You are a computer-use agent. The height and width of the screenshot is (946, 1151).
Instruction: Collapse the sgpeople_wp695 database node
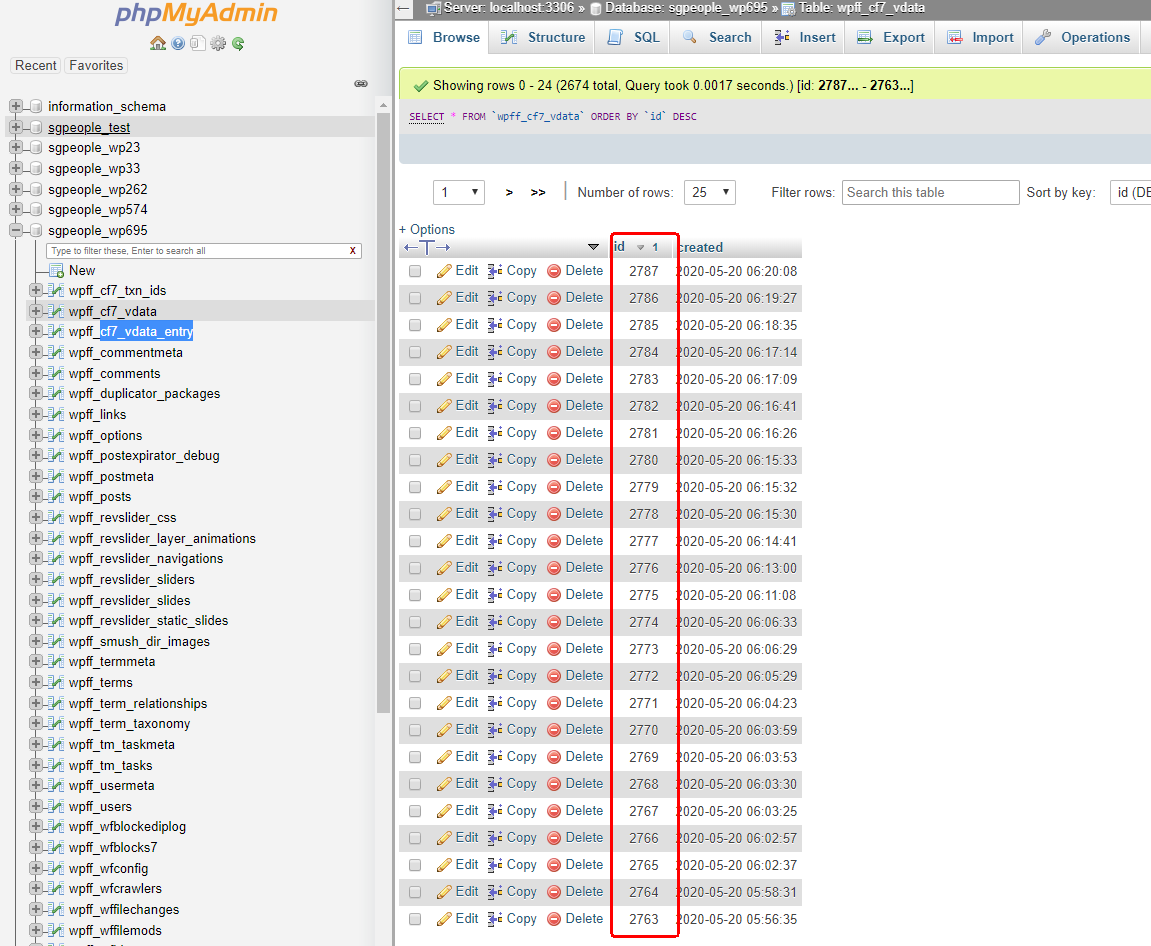(16, 231)
